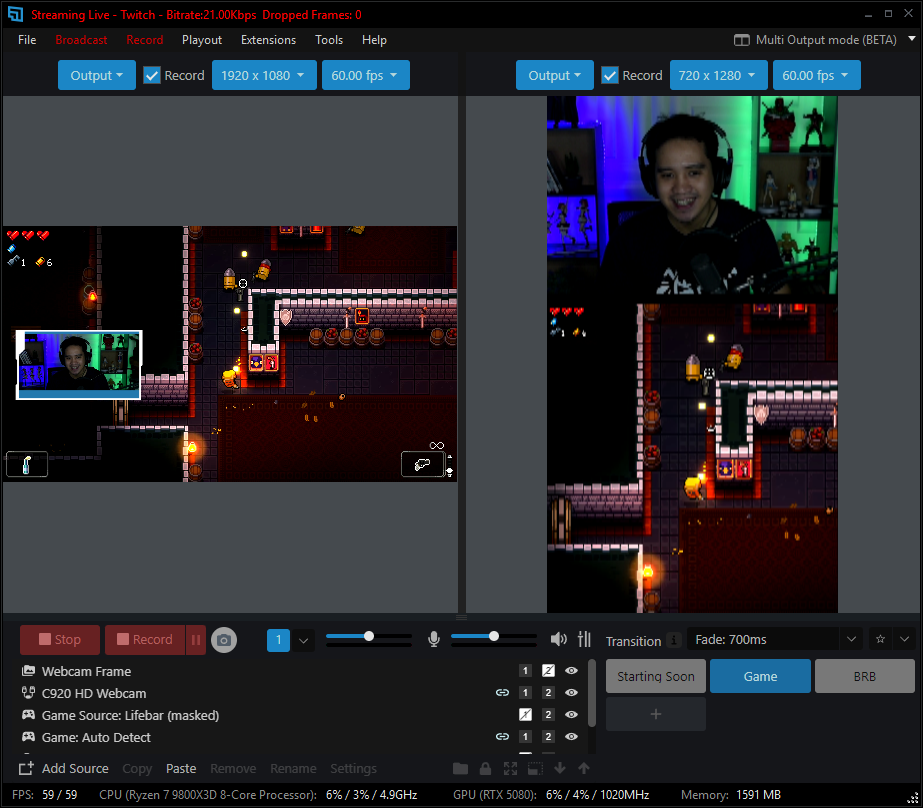Open the right 60.00 fps dropdown
This screenshot has height=808, width=923.
(x=816, y=75)
